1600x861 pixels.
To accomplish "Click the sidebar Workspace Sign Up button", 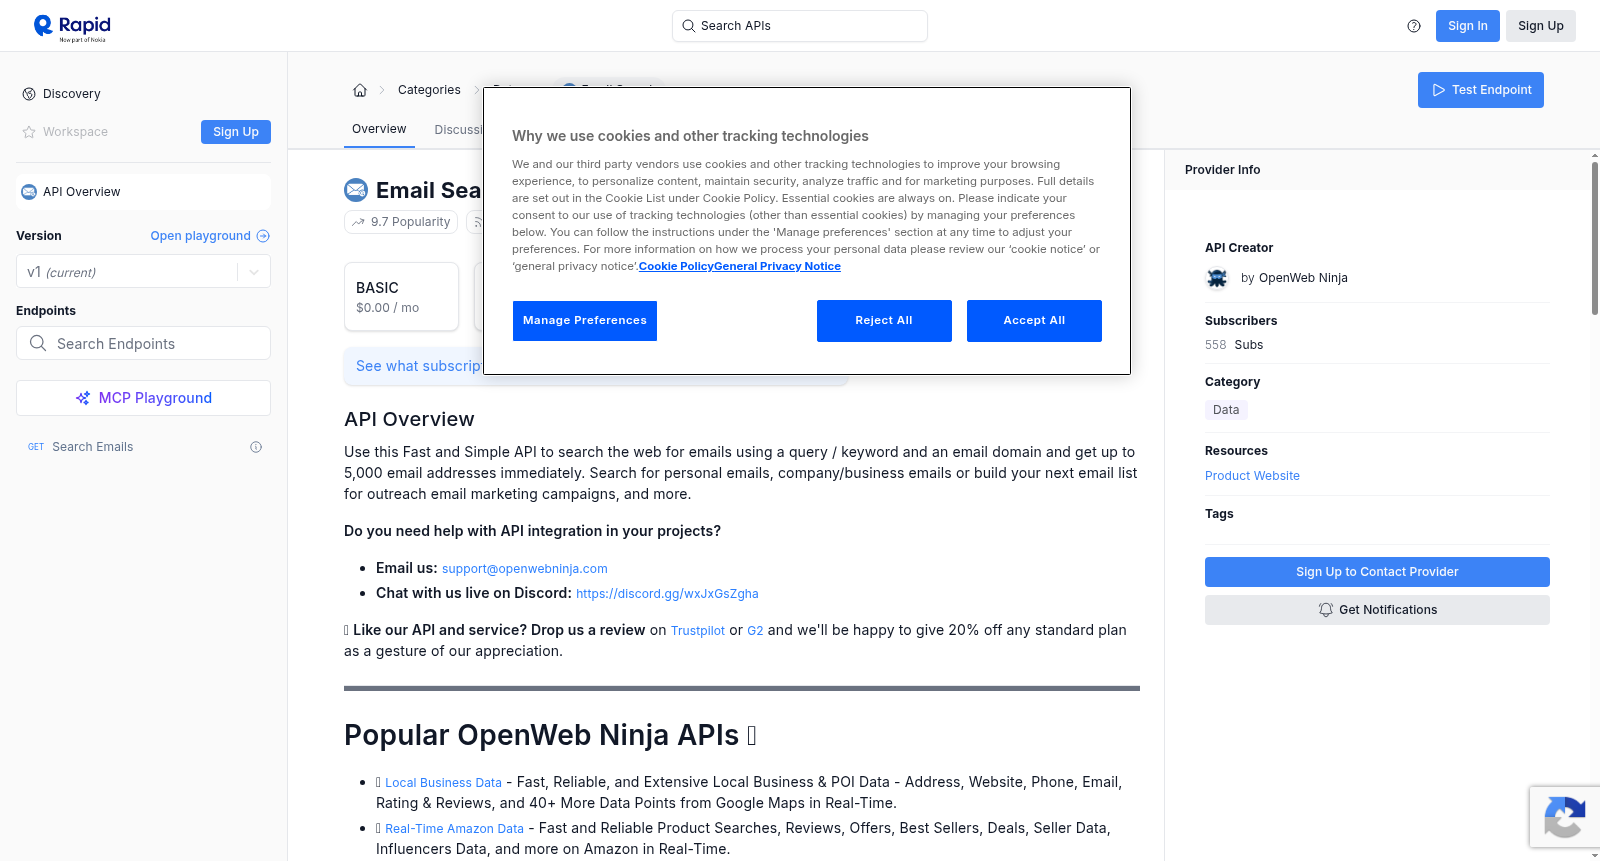I will tap(236, 132).
